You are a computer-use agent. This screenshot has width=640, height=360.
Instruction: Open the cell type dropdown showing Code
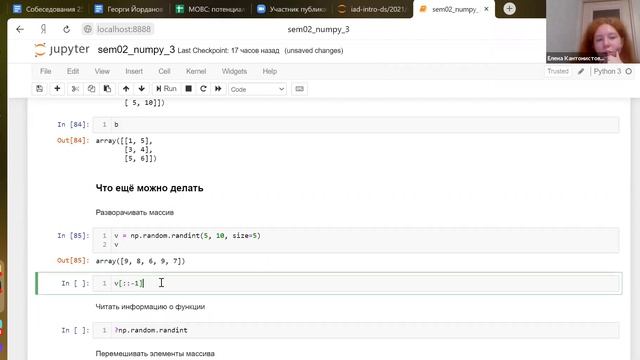(257, 89)
